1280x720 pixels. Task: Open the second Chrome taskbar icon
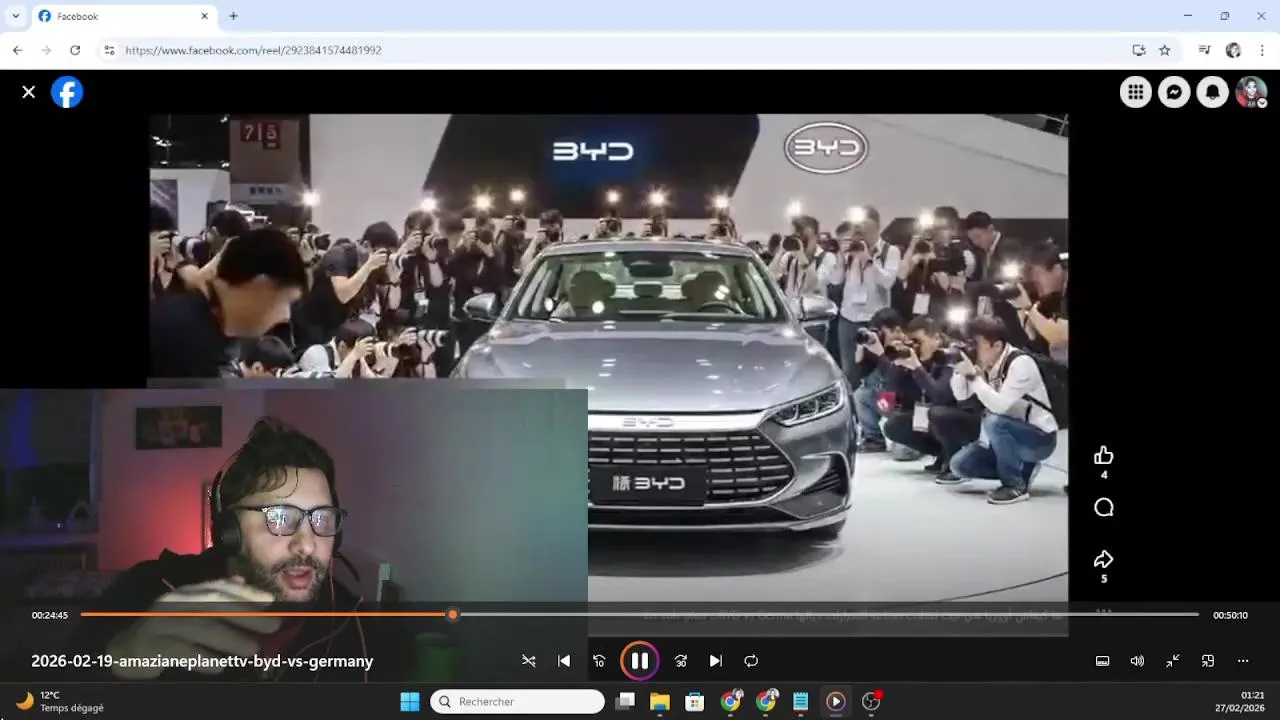pos(766,702)
